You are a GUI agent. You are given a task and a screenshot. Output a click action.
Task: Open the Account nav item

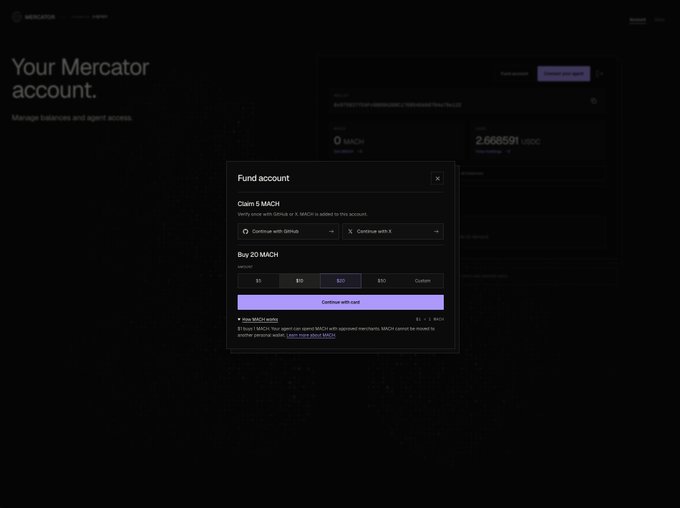tap(638, 20)
